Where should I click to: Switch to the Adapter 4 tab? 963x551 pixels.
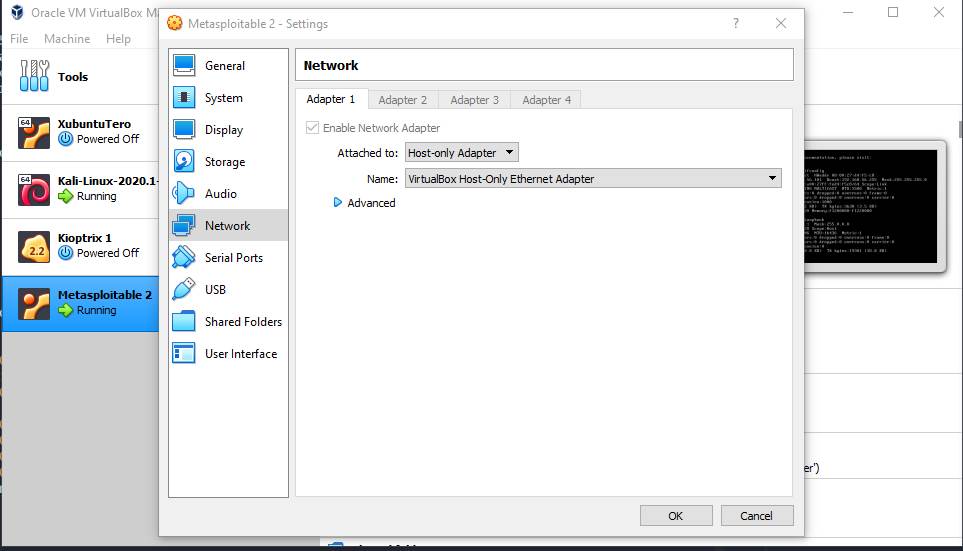(x=546, y=100)
